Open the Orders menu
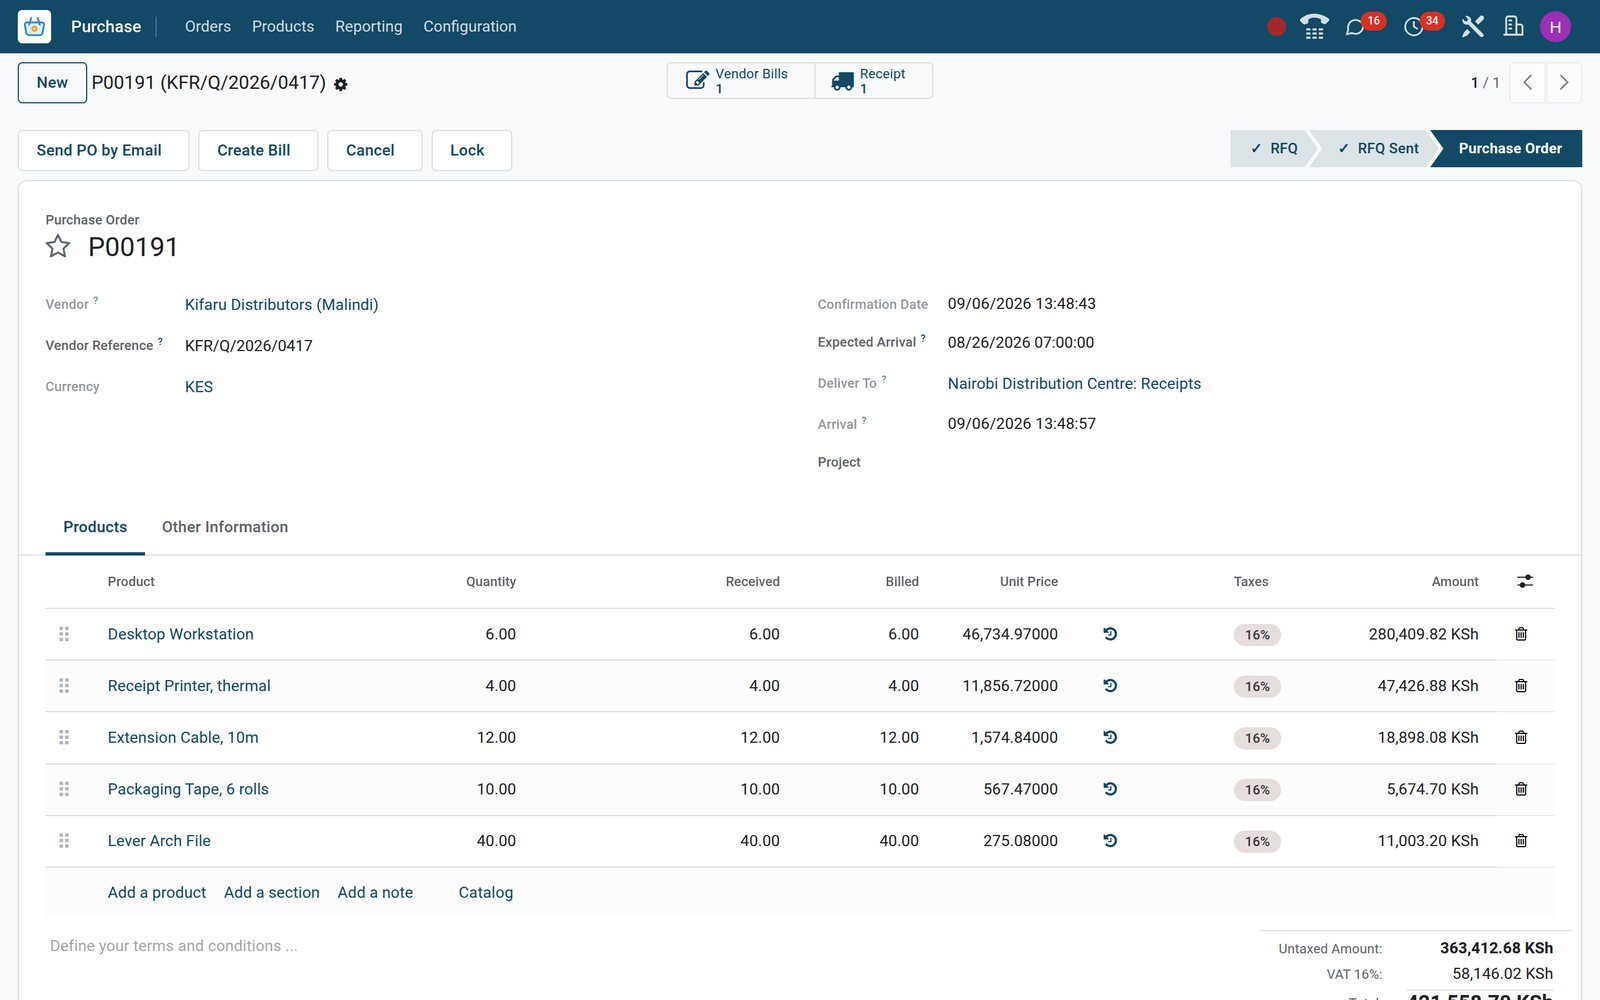Image resolution: width=1600 pixels, height=1000 pixels. pos(208,27)
